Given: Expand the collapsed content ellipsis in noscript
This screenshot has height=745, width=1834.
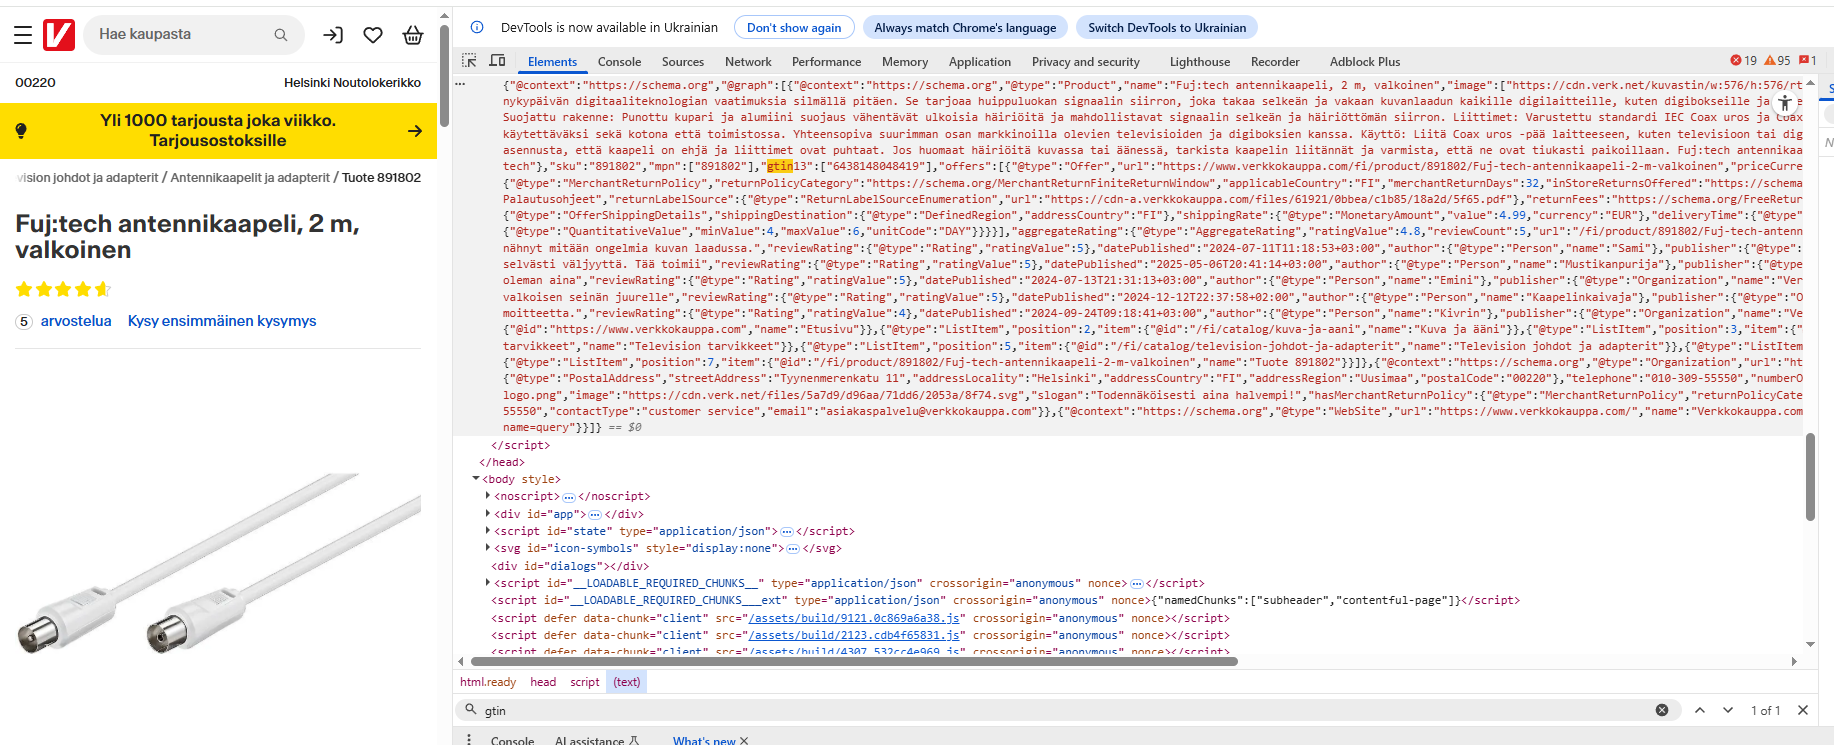Looking at the screenshot, I should 569,497.
